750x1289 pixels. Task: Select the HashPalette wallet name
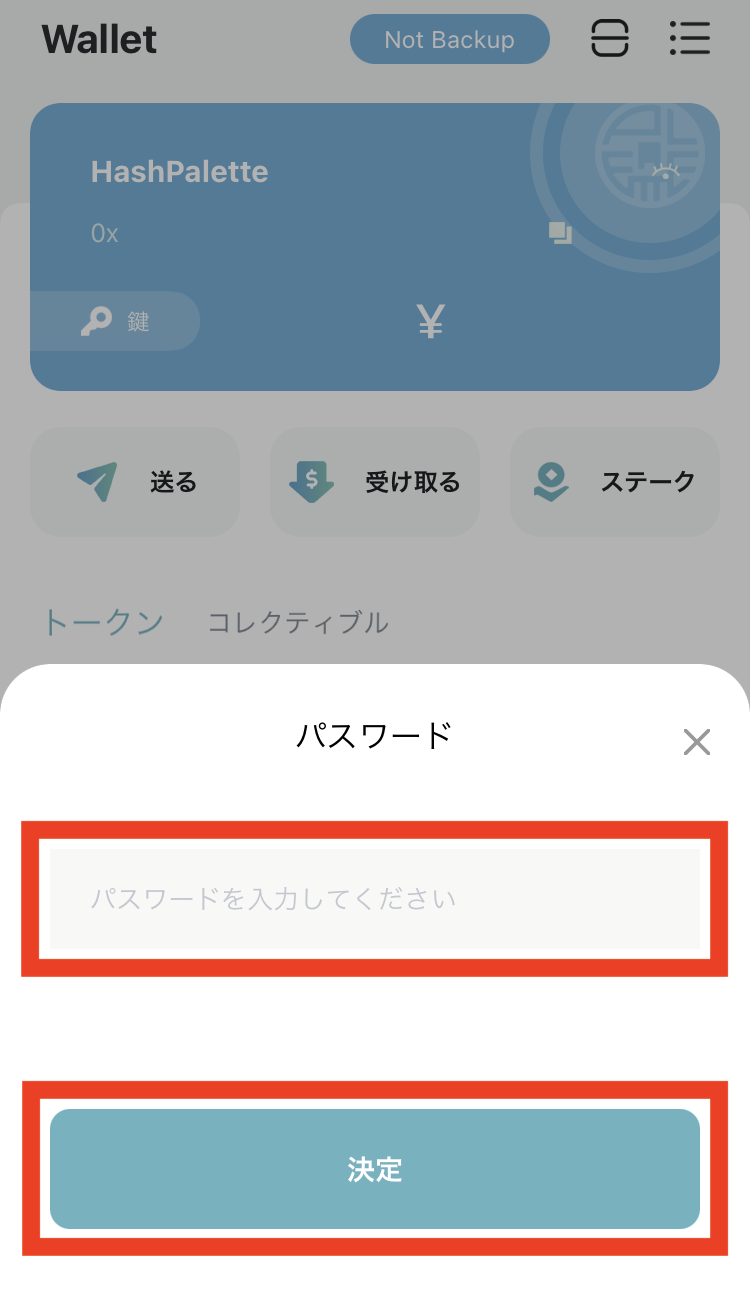[180, 172]
